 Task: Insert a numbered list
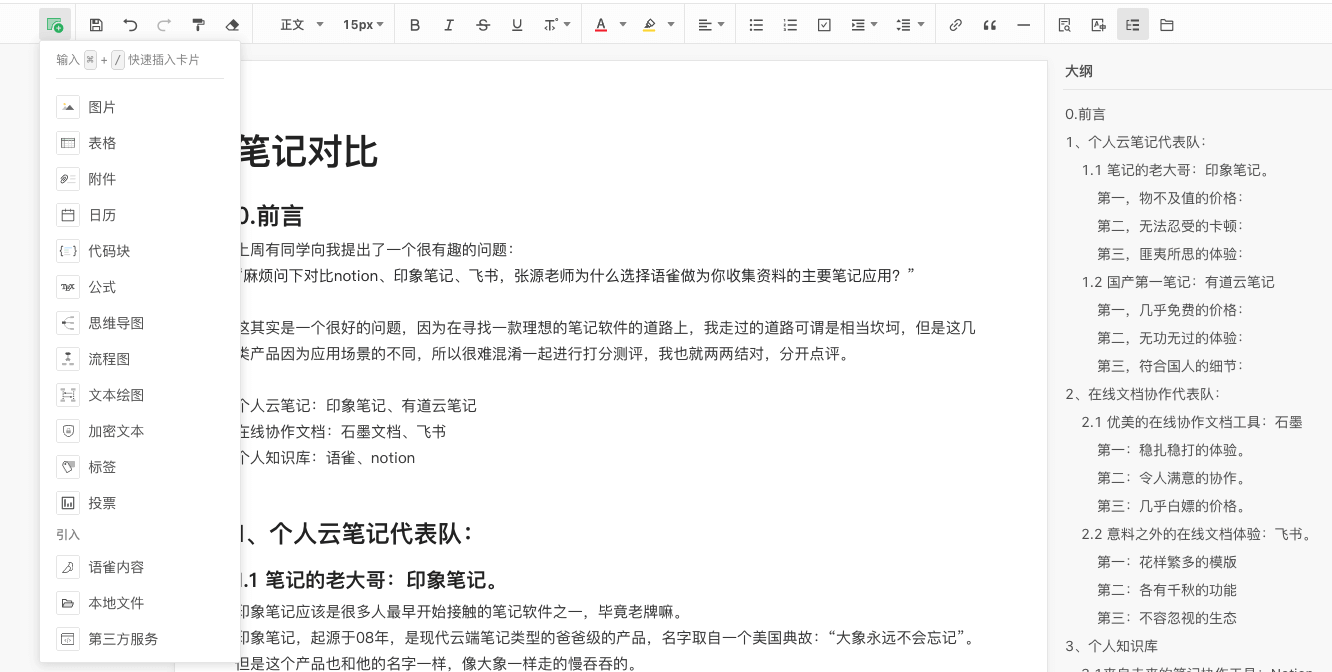click(x=790, y=25)
